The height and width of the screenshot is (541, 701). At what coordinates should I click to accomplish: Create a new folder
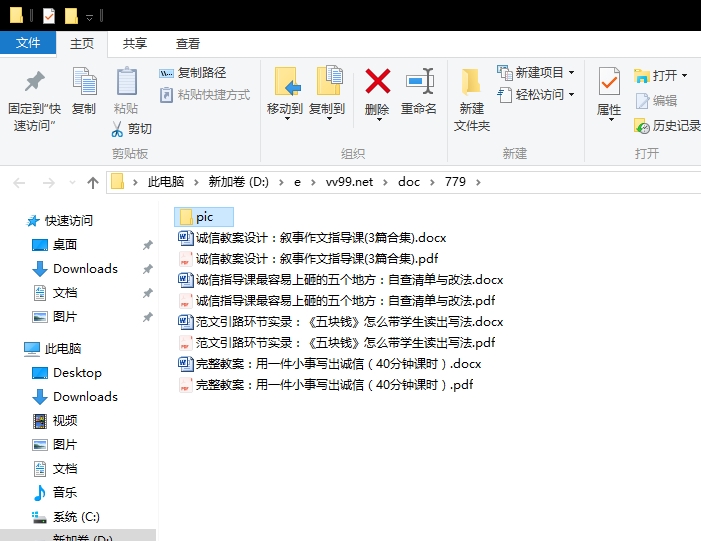point(472,100)
